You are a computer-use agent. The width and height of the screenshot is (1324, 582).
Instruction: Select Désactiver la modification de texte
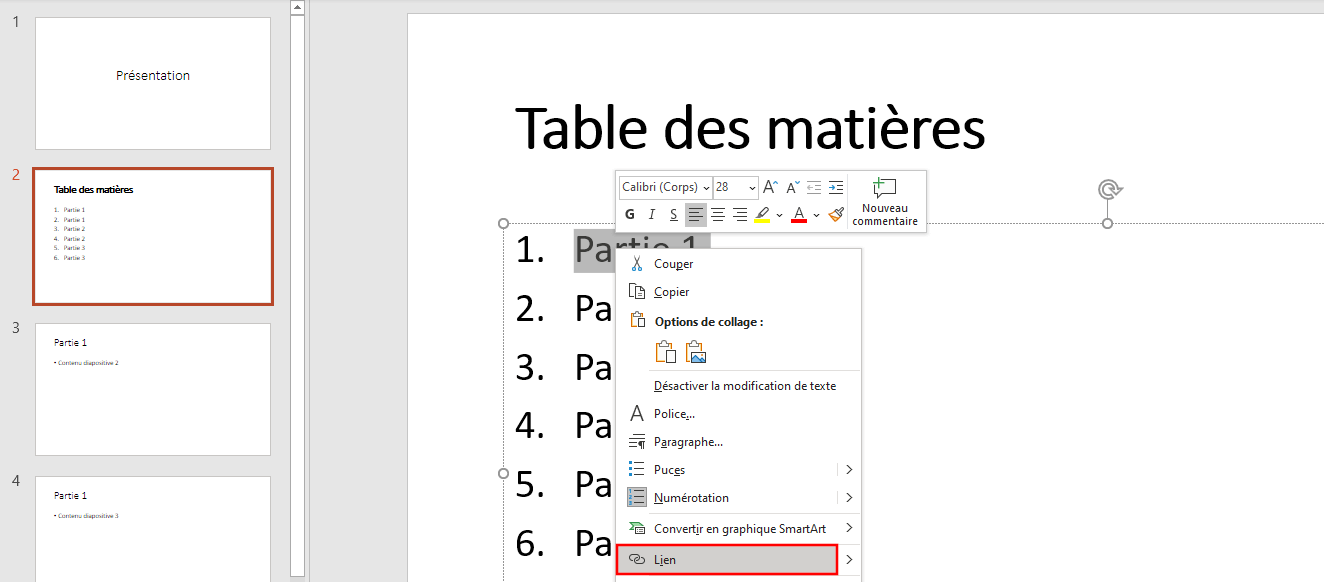[x=738, y=386]
